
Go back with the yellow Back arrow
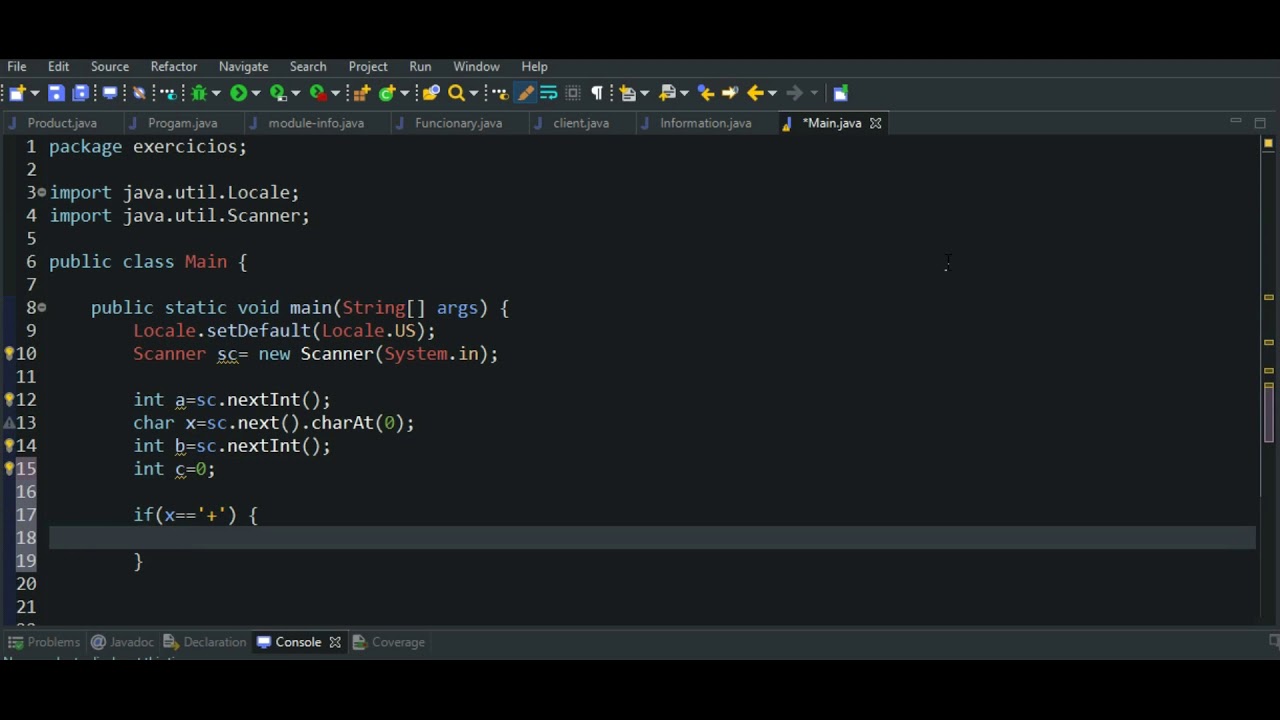click(755, 93)
